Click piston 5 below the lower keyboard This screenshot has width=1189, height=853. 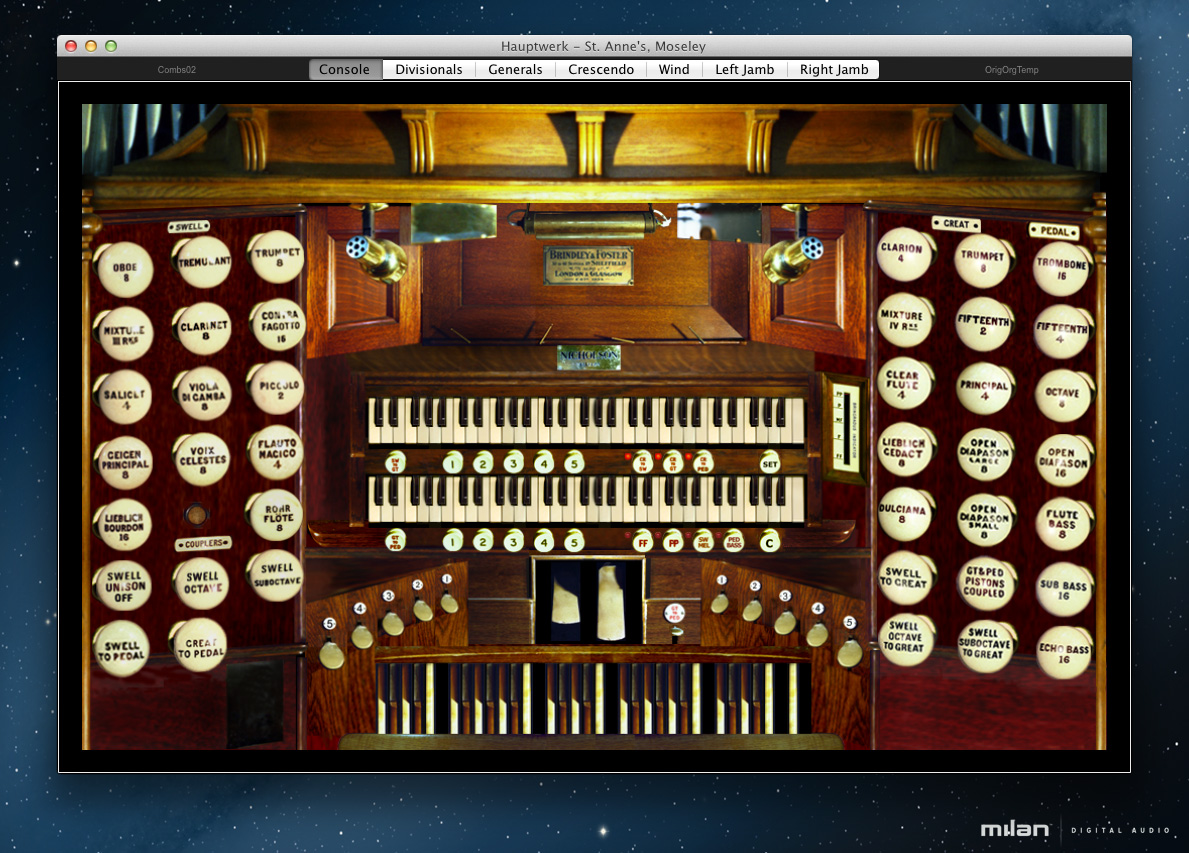574,541
